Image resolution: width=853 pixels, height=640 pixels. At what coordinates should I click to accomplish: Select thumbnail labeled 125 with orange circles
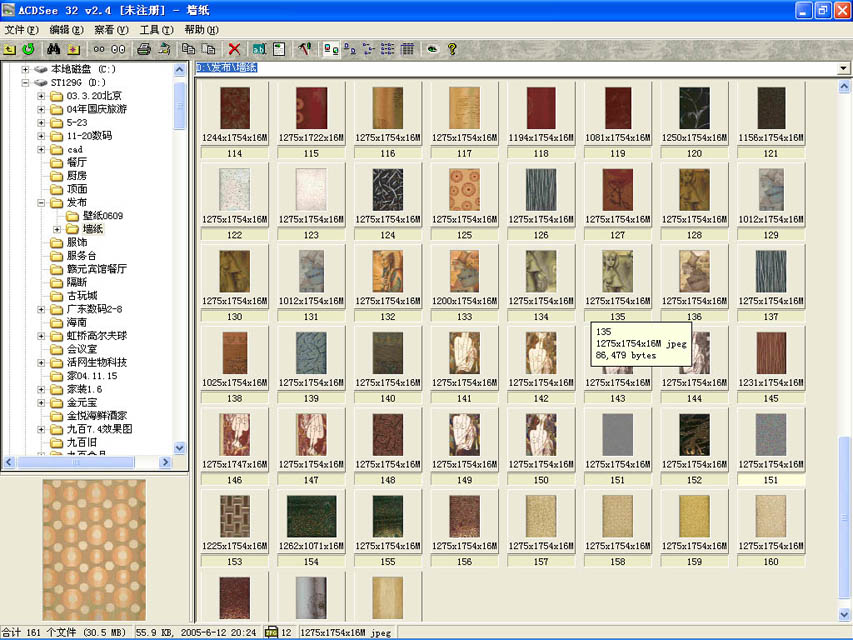click(464, 190)
